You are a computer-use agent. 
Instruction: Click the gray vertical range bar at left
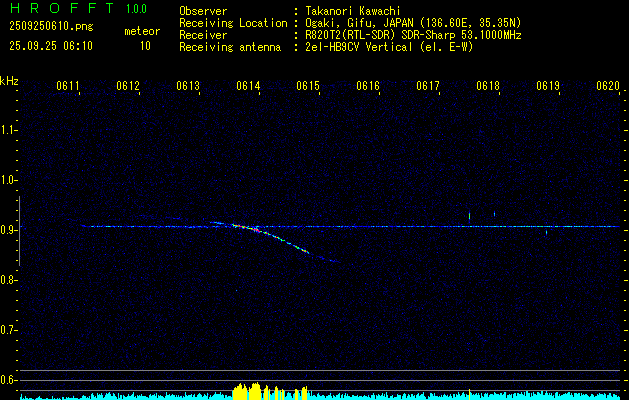coord(19,231)
